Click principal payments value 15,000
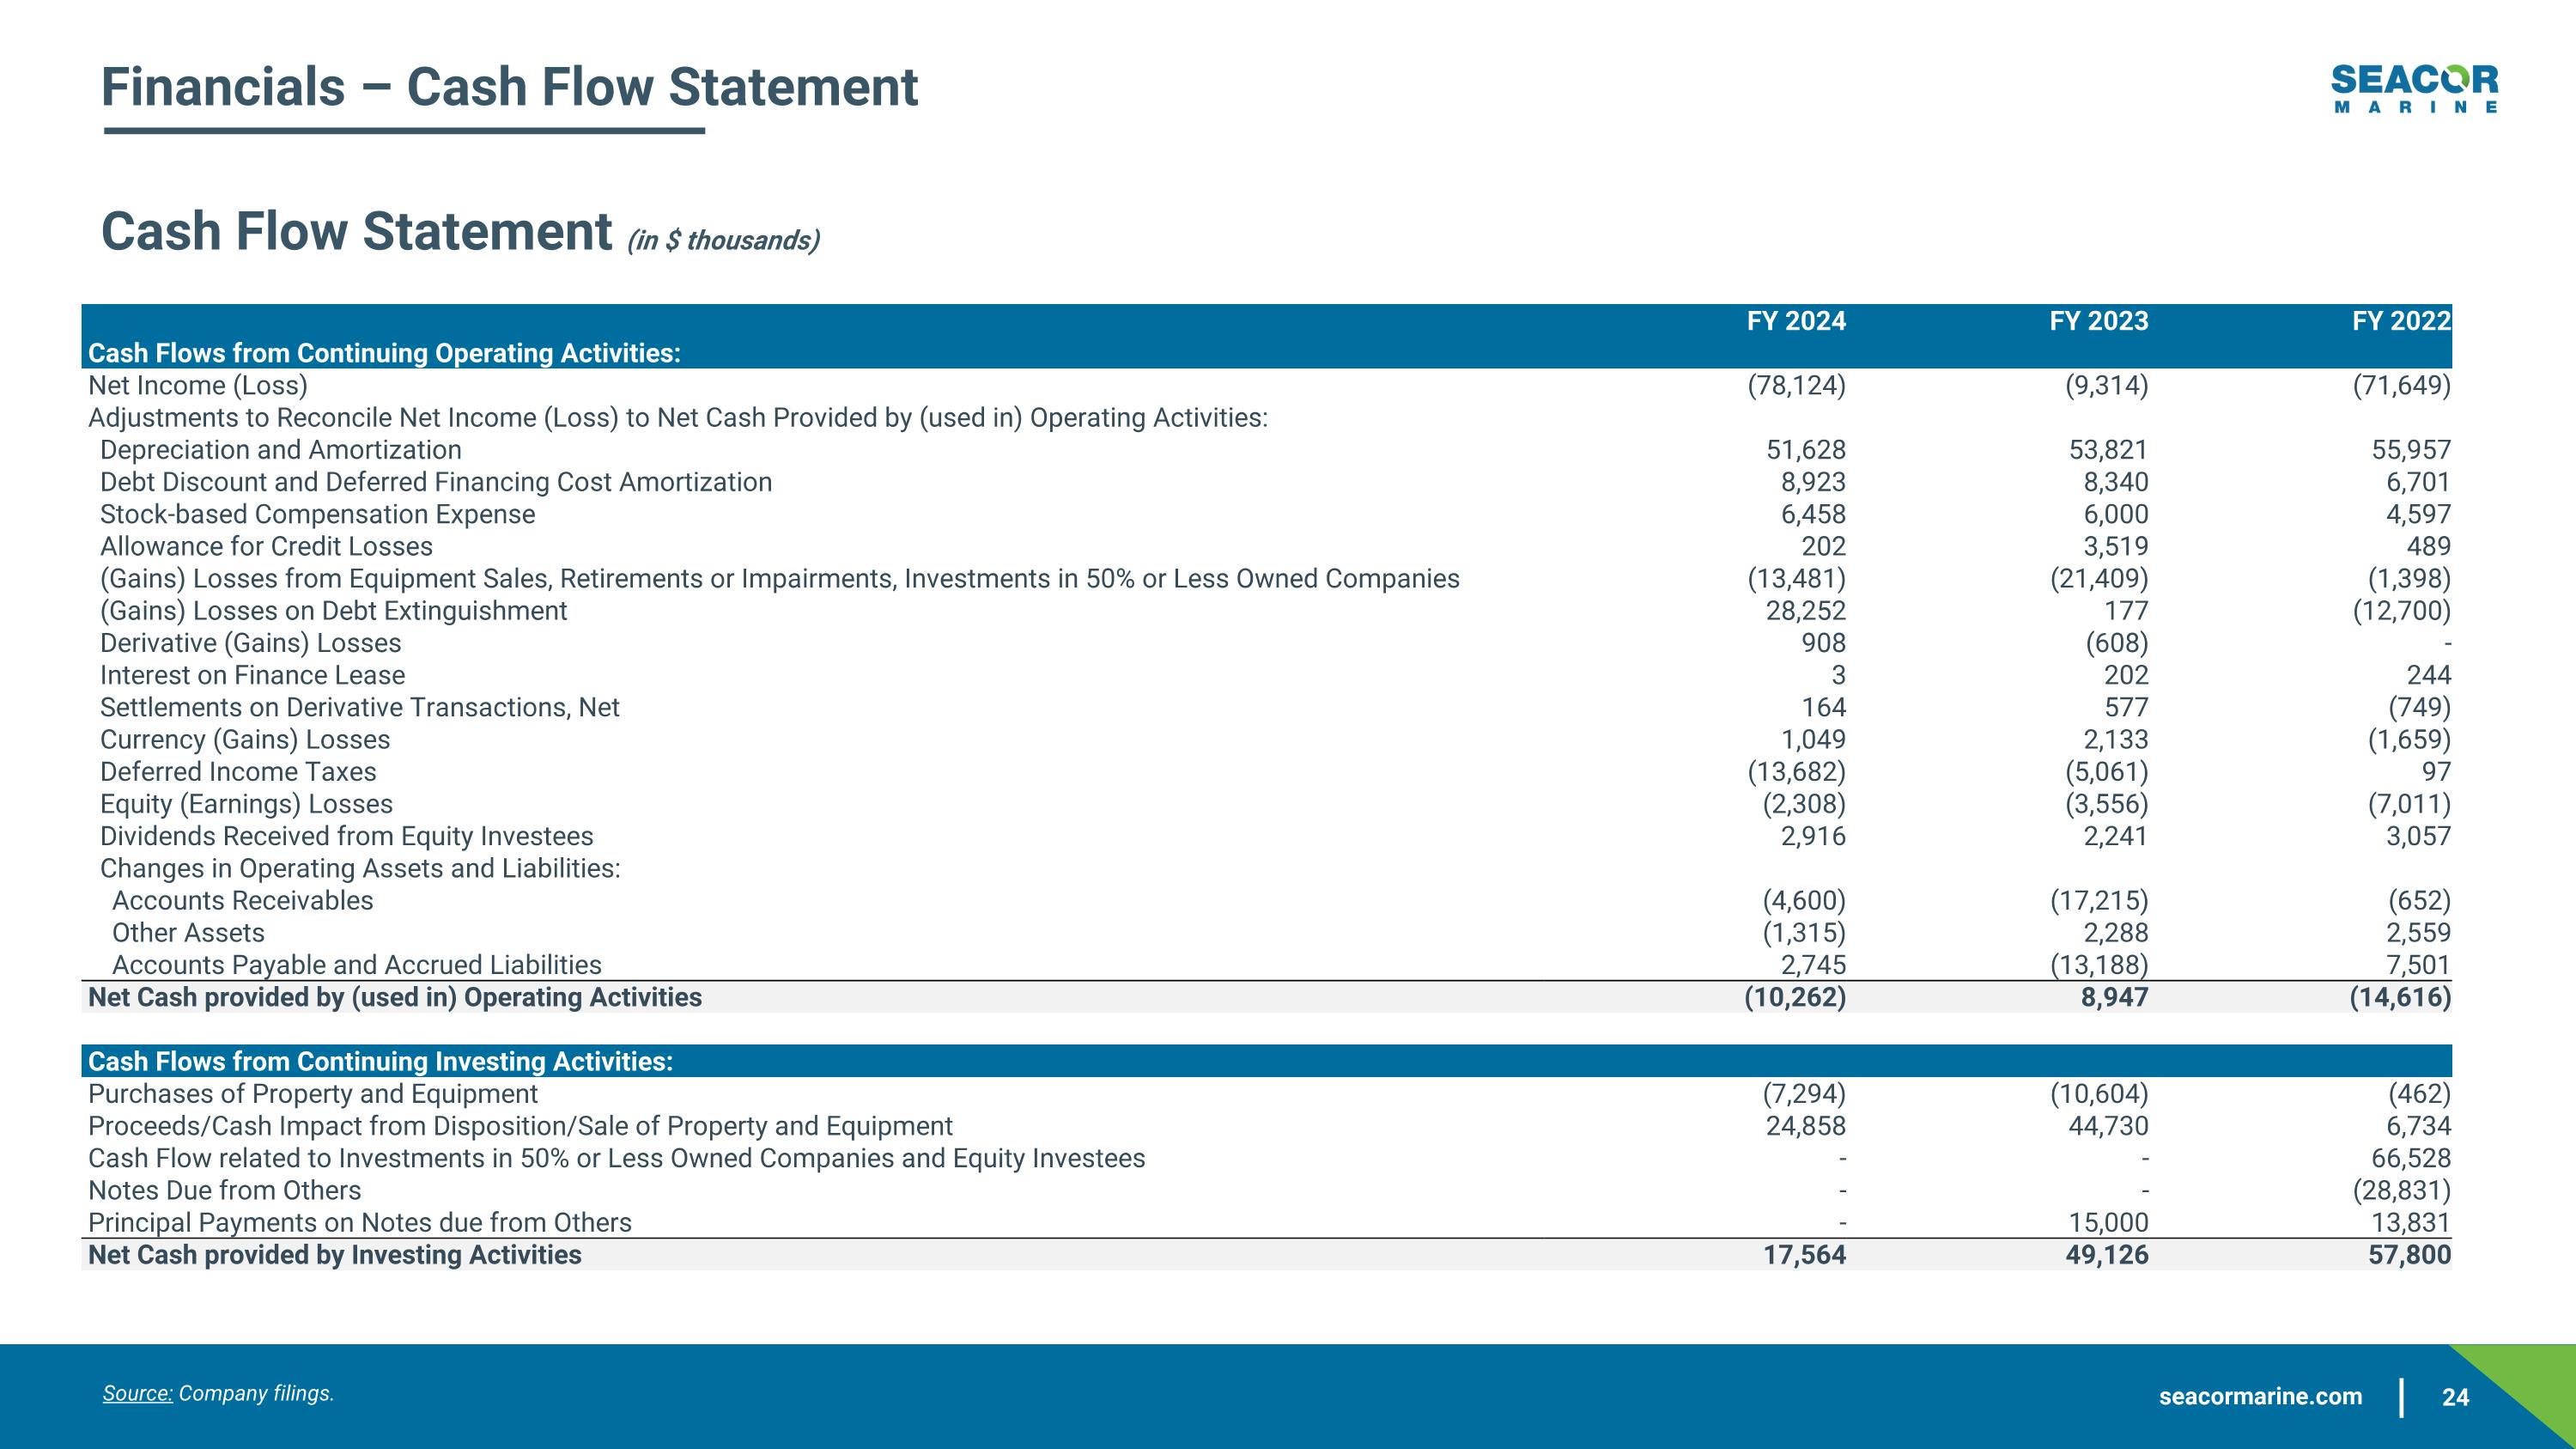The width and height of the screenshot is (2576, 1449). (2108, 1222)
